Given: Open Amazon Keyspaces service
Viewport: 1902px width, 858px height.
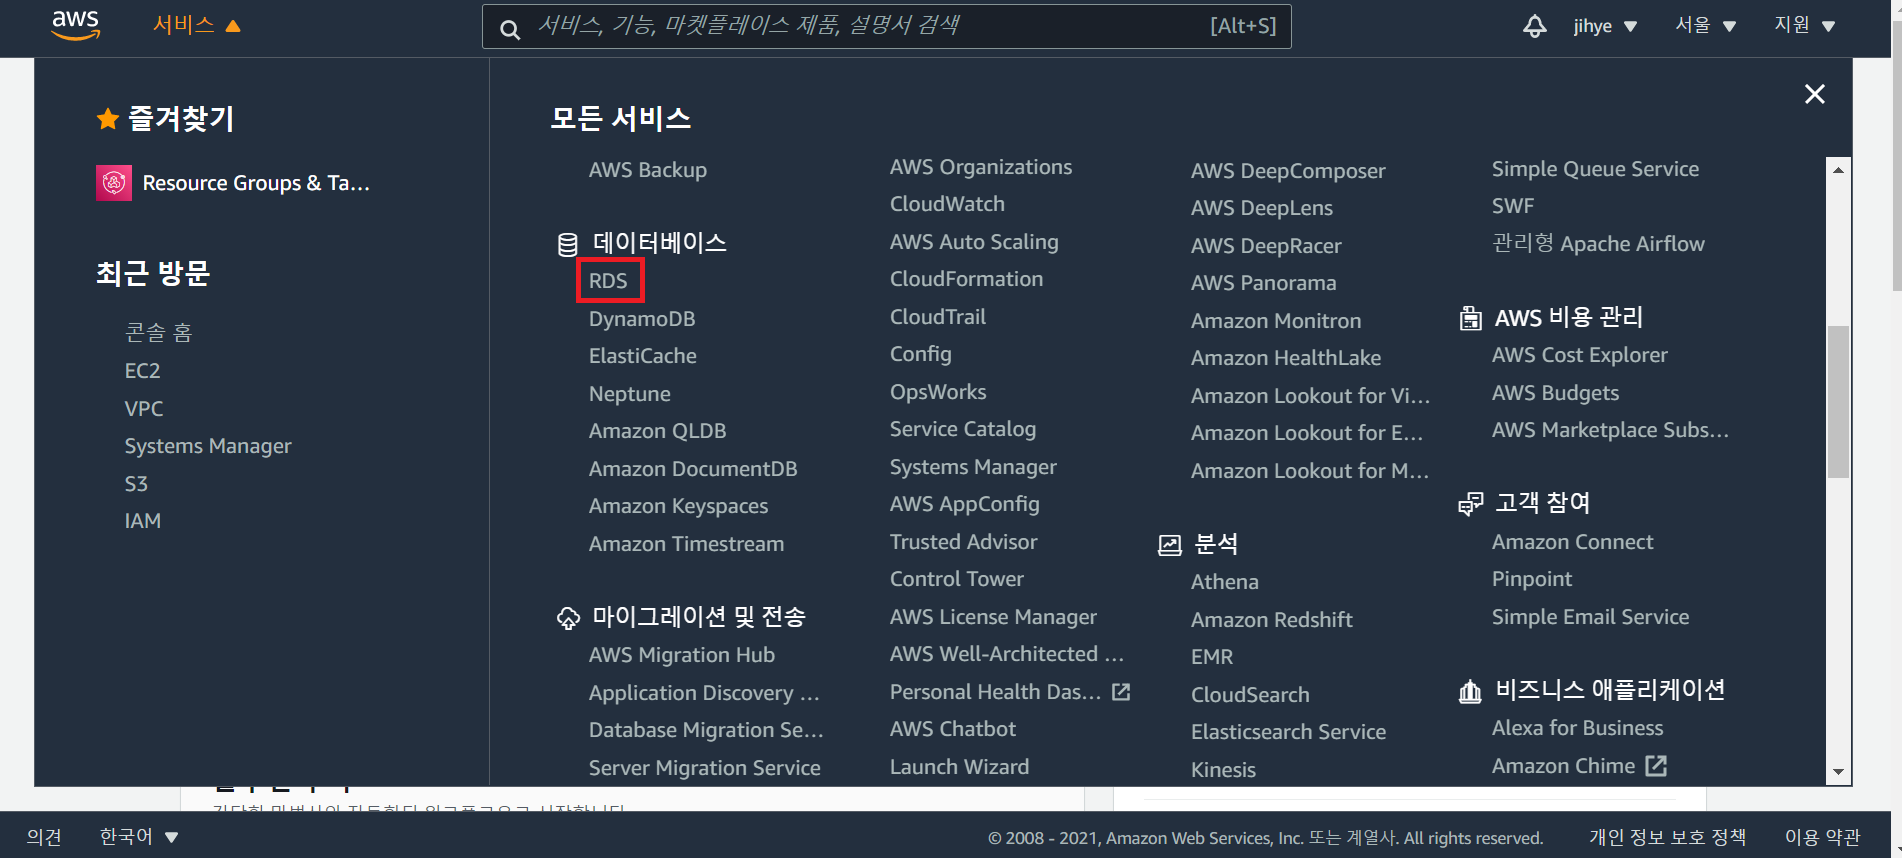Looking at the screenshot, I should 679,506.
